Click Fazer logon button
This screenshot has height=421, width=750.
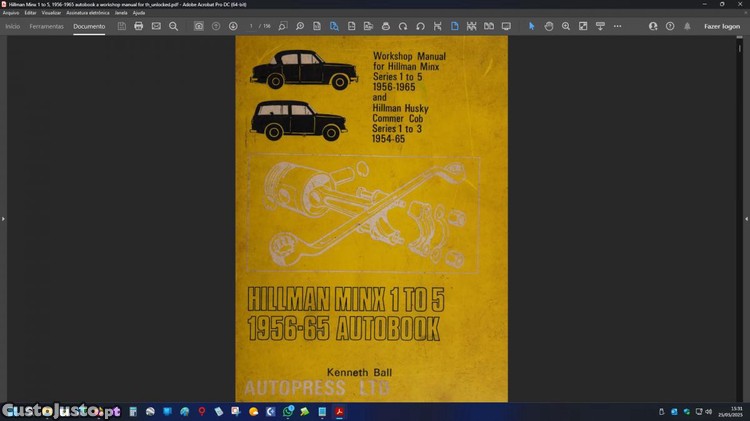(x=722, y=26)
